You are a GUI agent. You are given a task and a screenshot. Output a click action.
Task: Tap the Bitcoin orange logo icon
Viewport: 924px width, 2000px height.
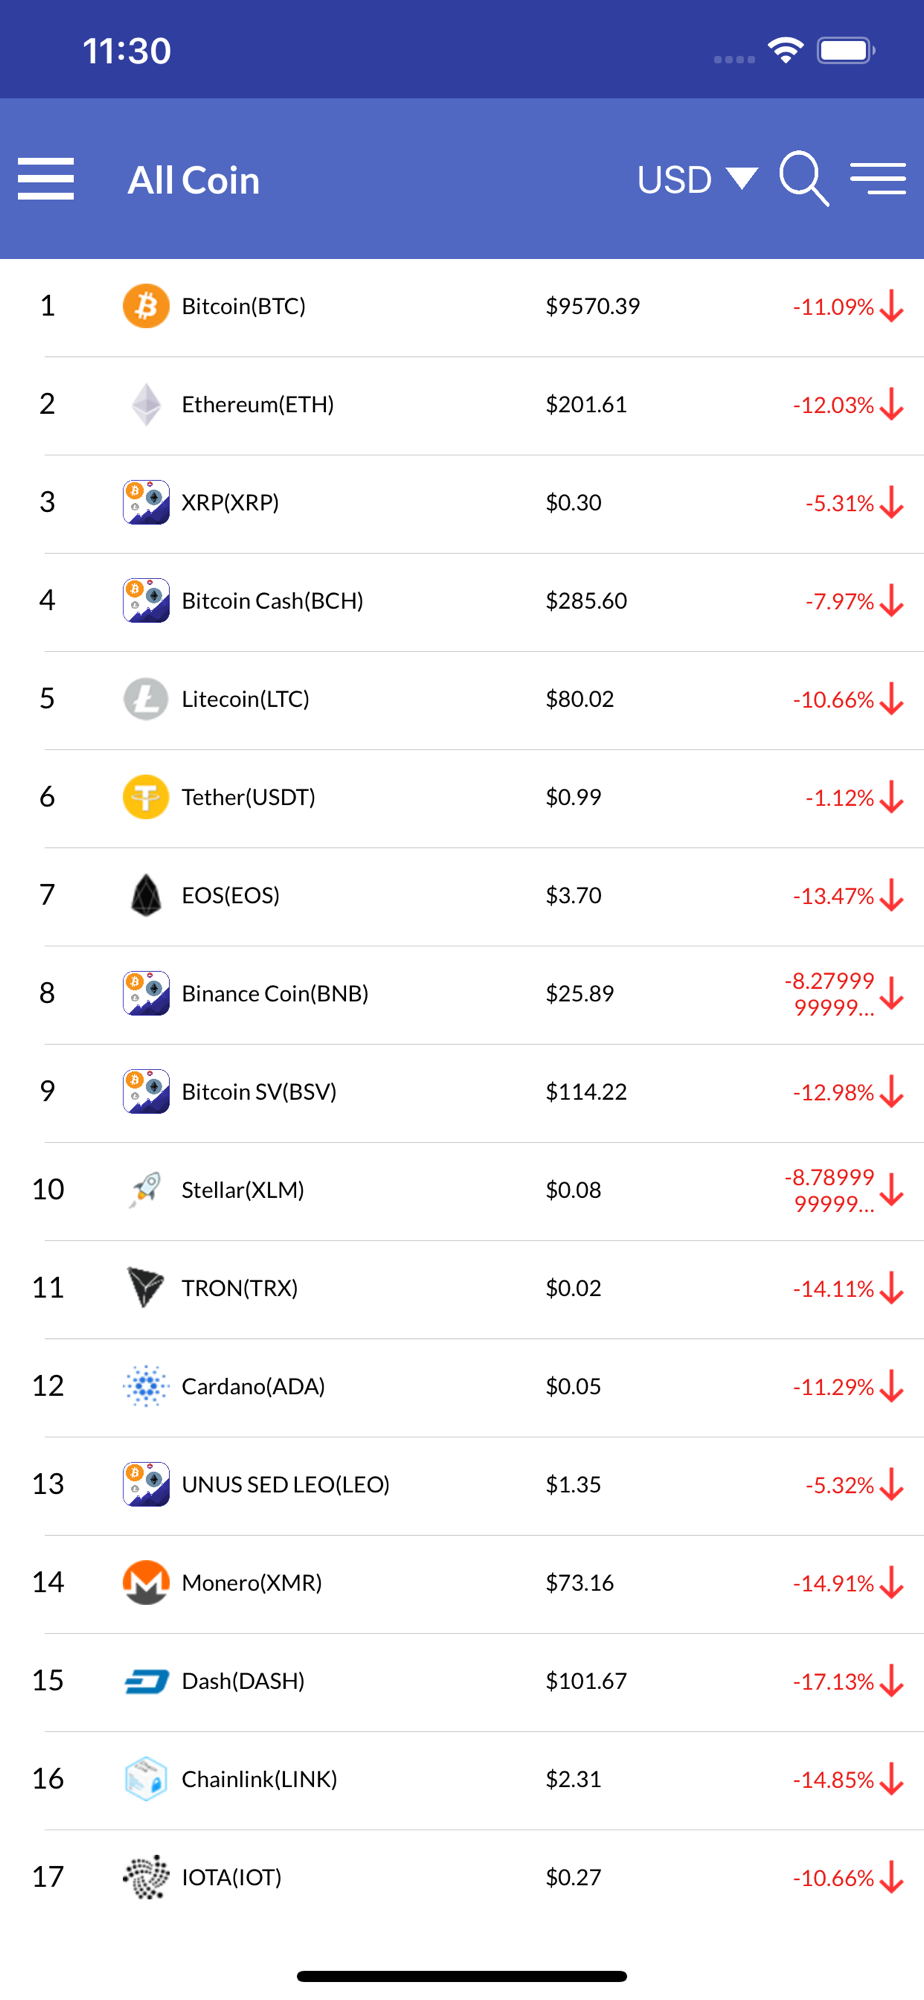point(146,306)
